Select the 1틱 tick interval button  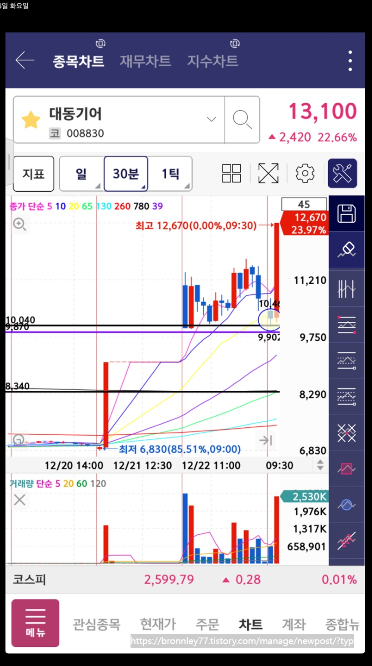170,174
